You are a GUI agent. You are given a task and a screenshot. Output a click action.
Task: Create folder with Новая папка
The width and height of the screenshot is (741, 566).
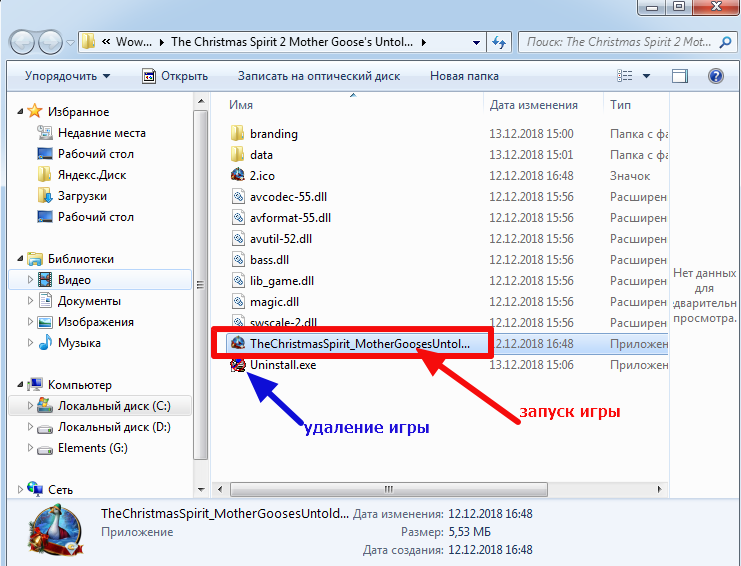[x=464, y=76]
